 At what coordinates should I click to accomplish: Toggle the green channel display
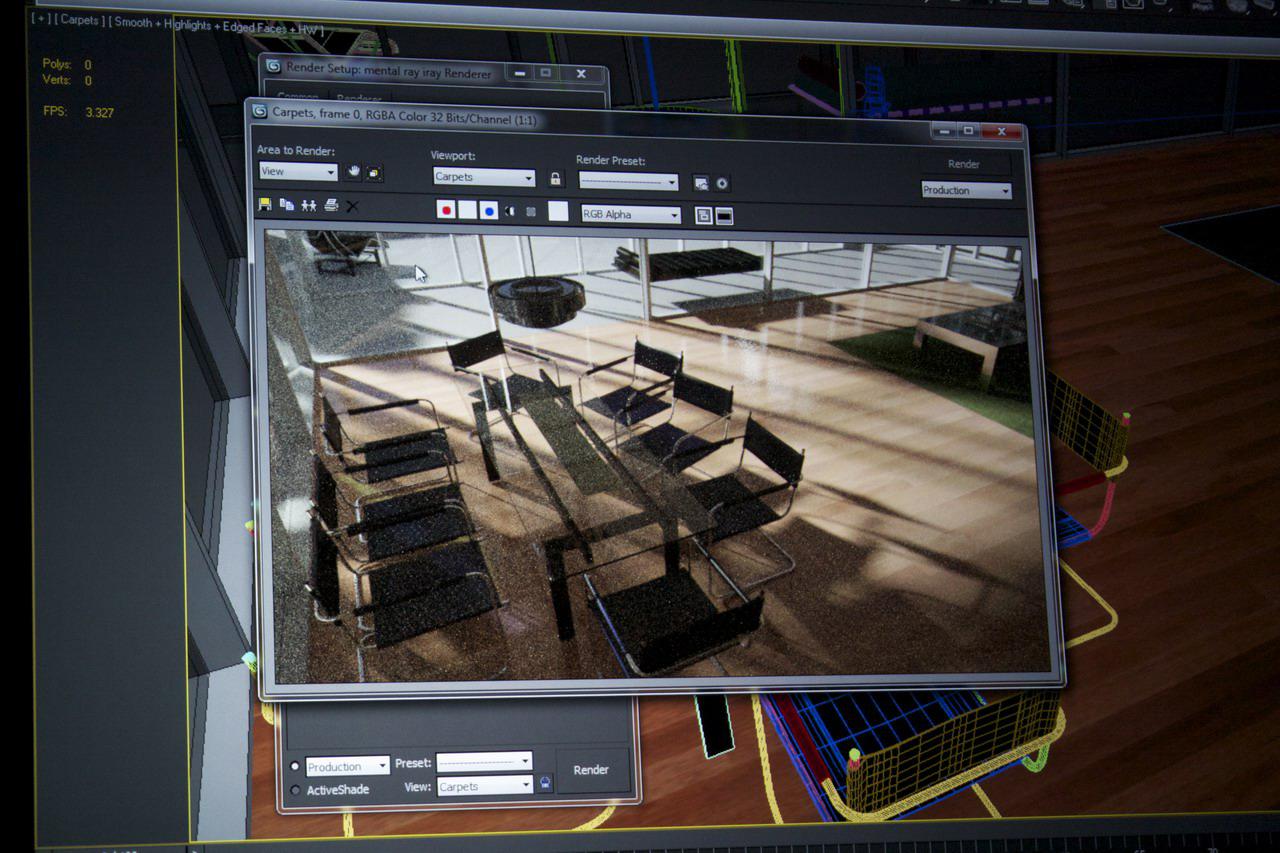pos(467,210)
